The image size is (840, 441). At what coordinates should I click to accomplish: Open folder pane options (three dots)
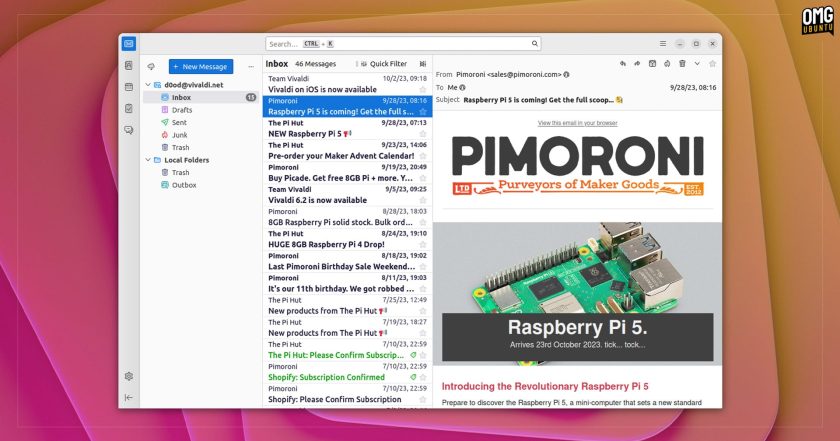(x=251, y=66)
